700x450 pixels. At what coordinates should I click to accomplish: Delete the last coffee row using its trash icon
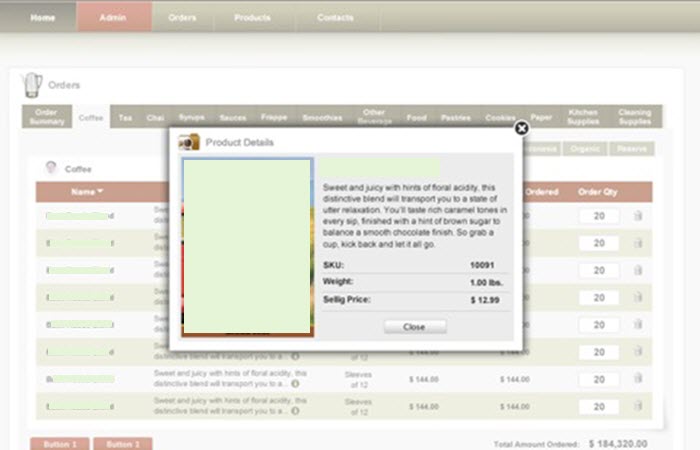point(638,406)
